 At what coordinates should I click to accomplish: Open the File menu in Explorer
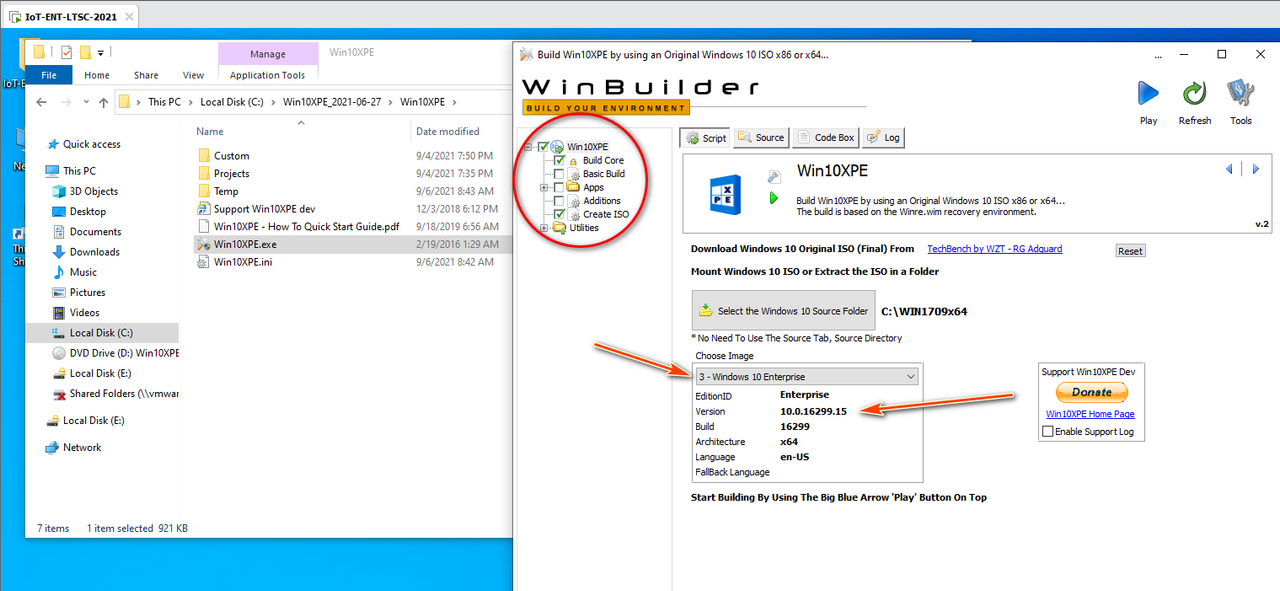pos(48,75)
